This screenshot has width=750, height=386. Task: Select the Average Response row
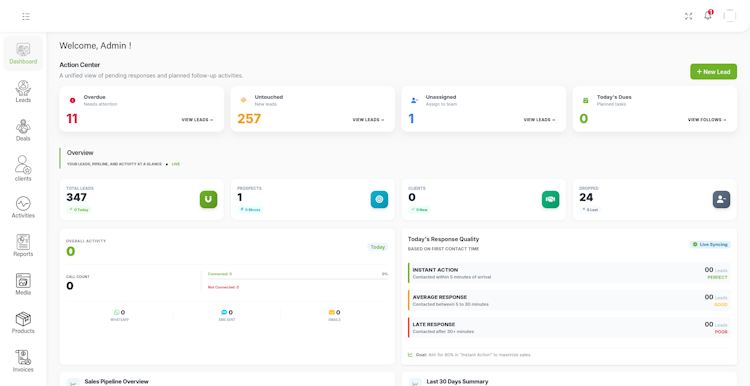pyautogui.click(x=569, y=300)
